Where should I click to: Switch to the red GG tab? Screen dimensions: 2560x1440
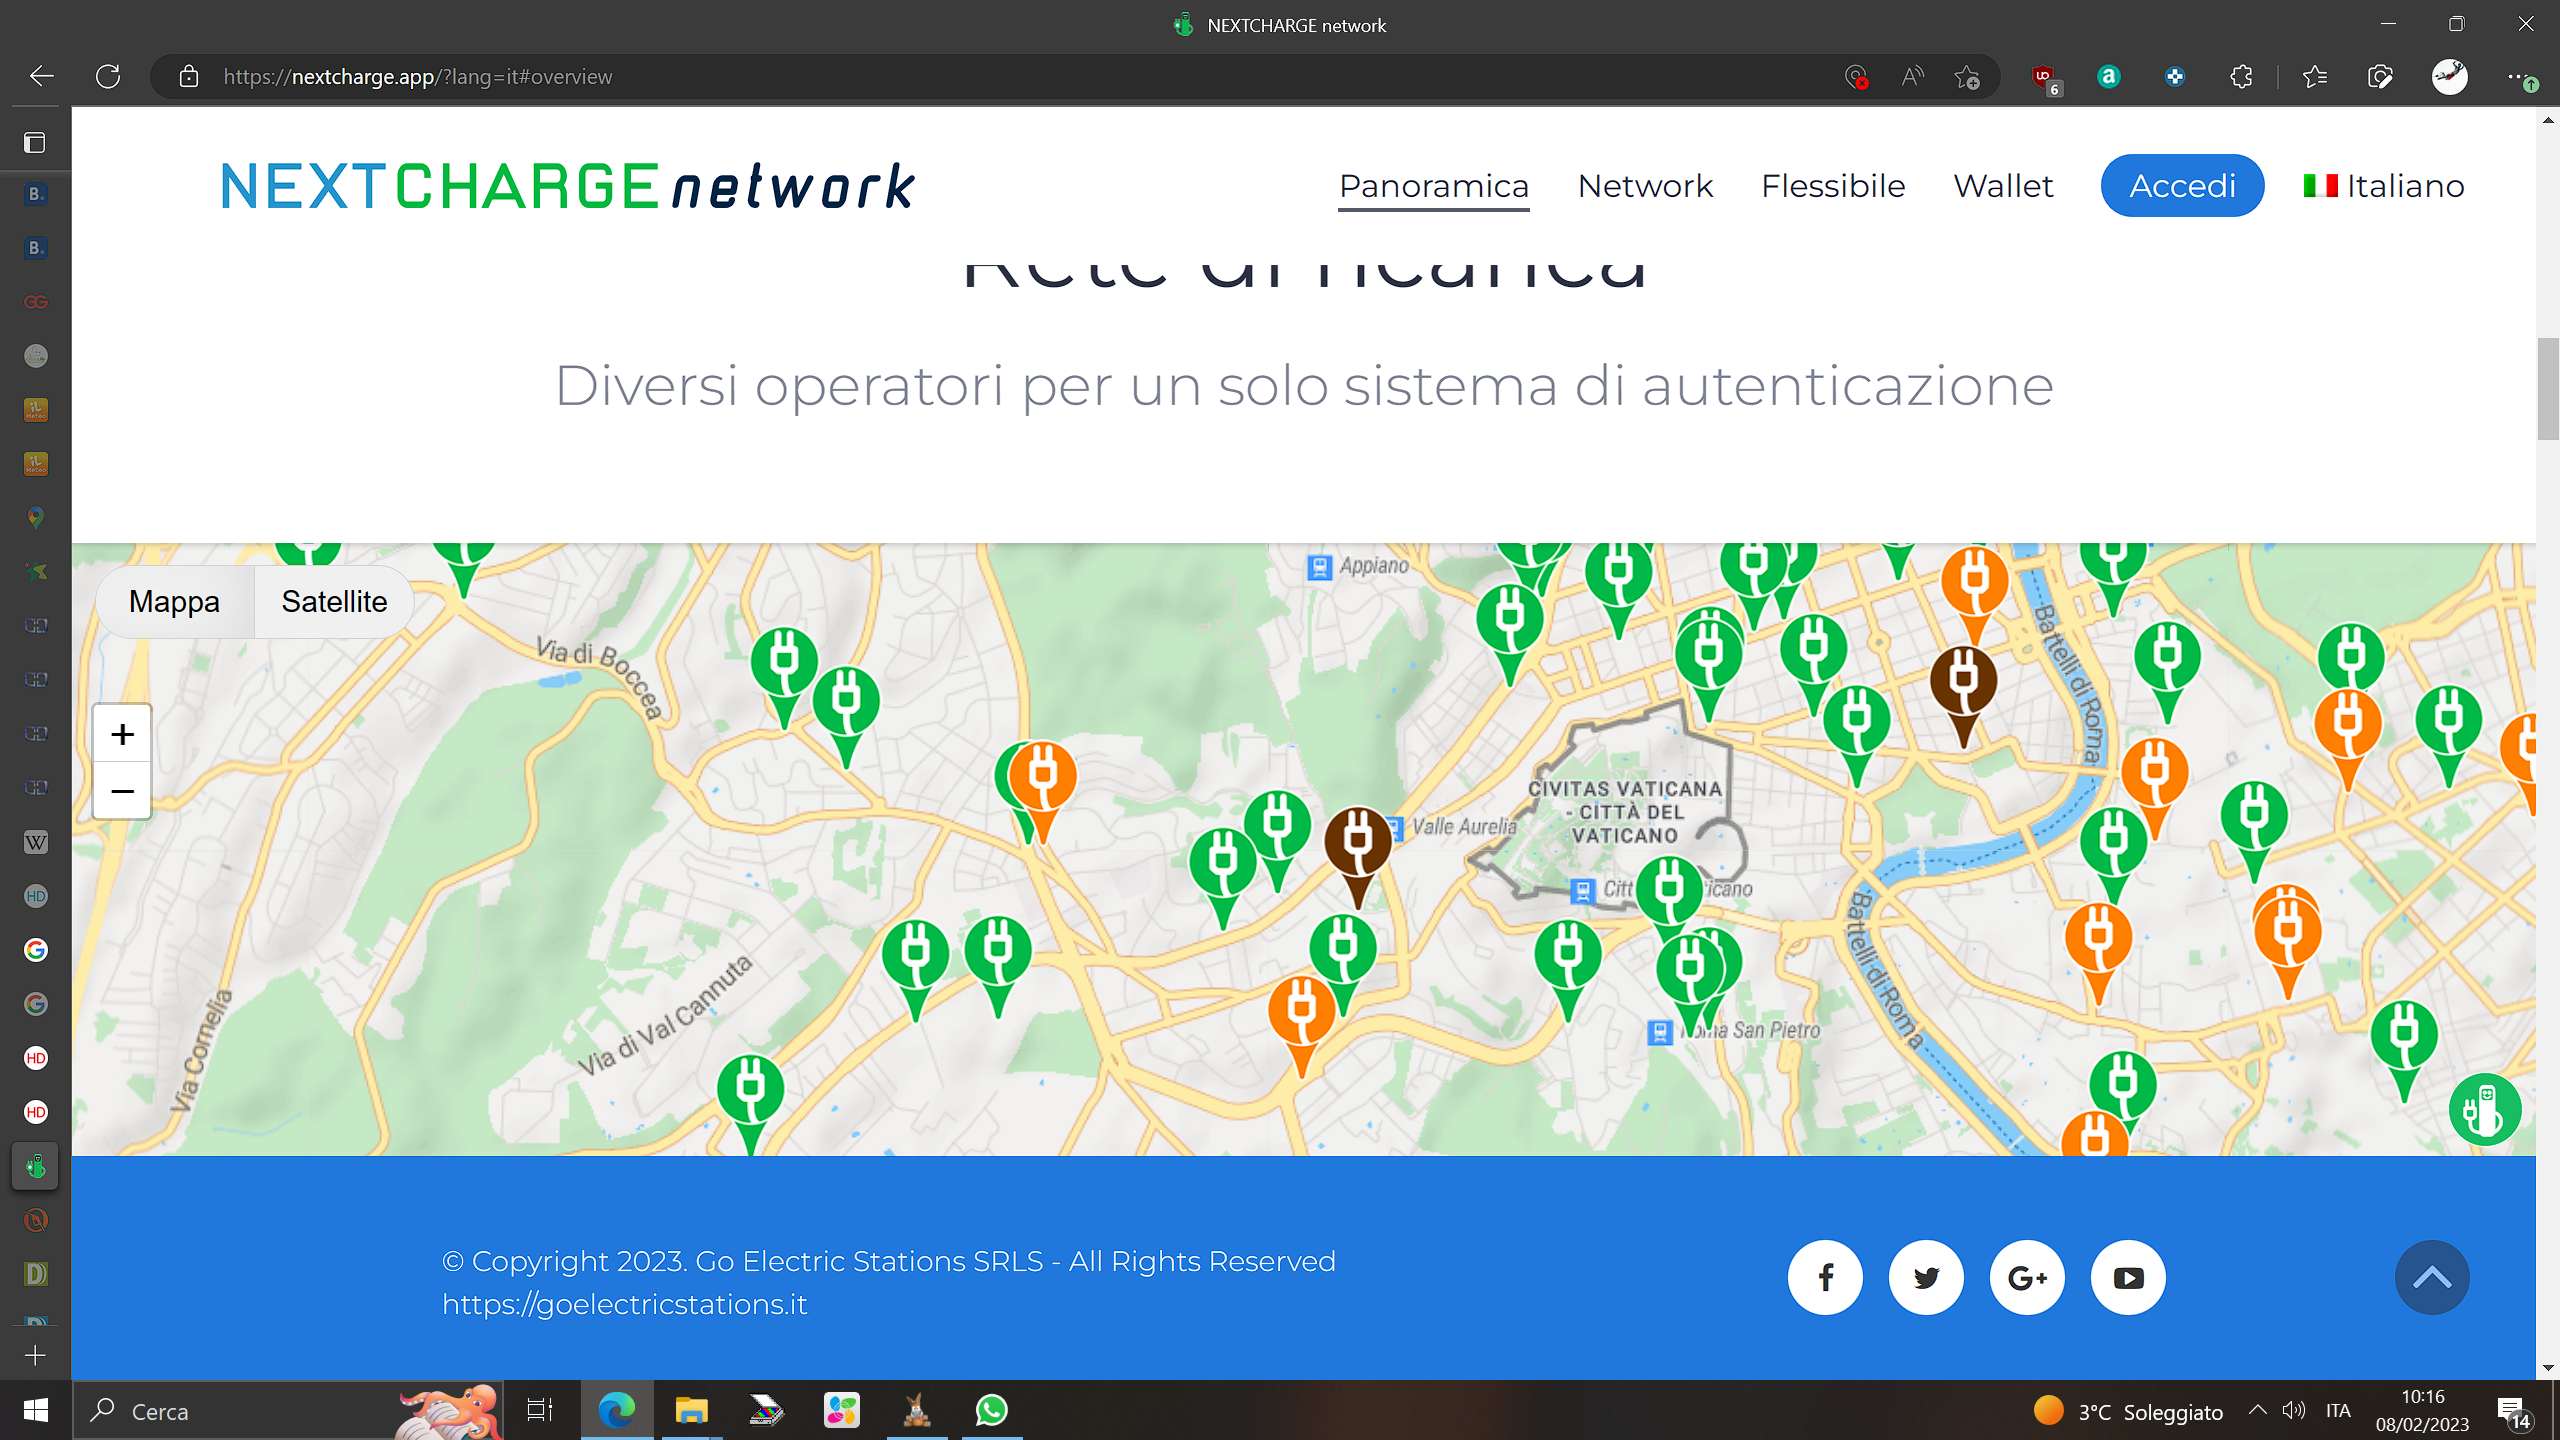(36, 302)
